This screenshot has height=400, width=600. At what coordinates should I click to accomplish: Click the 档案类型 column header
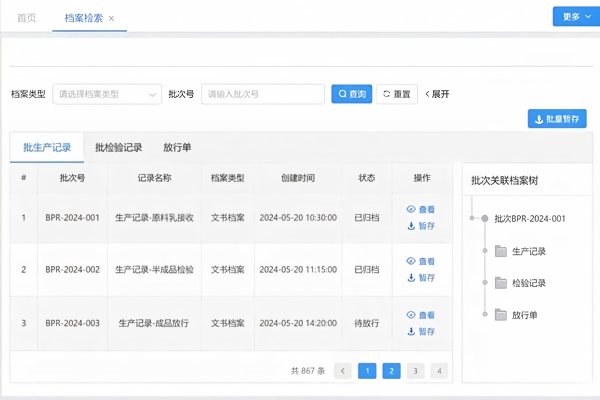click(x=228, y=178)
